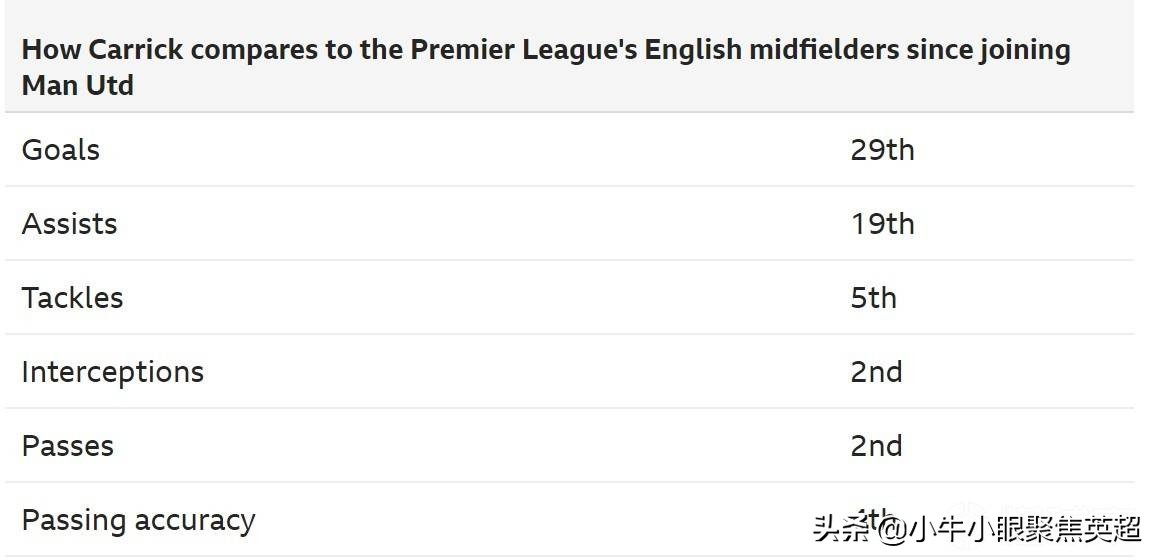1158x560 pixels.
Task: Click the "5th" Tackles ranking value
Action: 873,298
